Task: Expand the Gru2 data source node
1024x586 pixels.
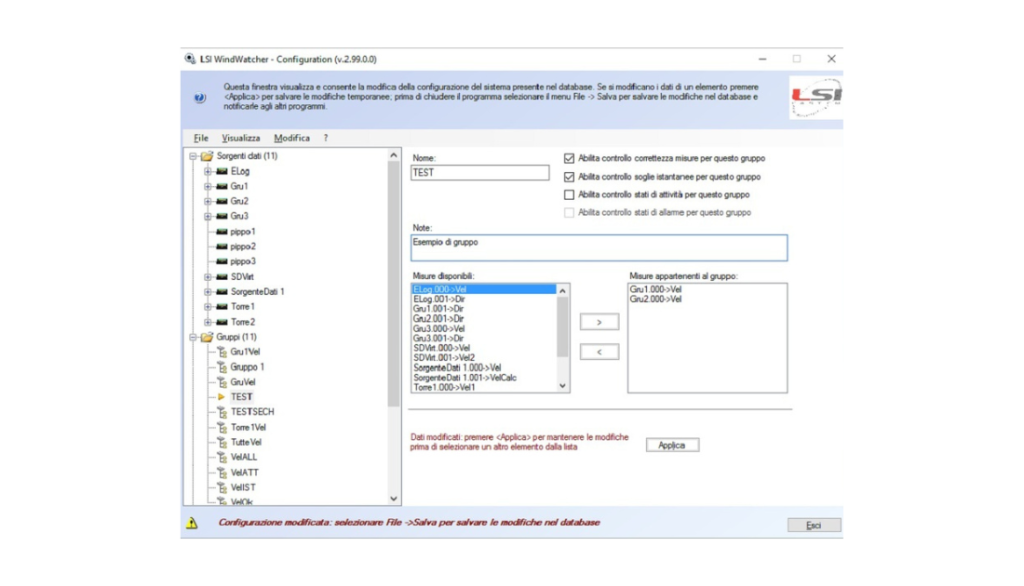Action: click(208, 201)
